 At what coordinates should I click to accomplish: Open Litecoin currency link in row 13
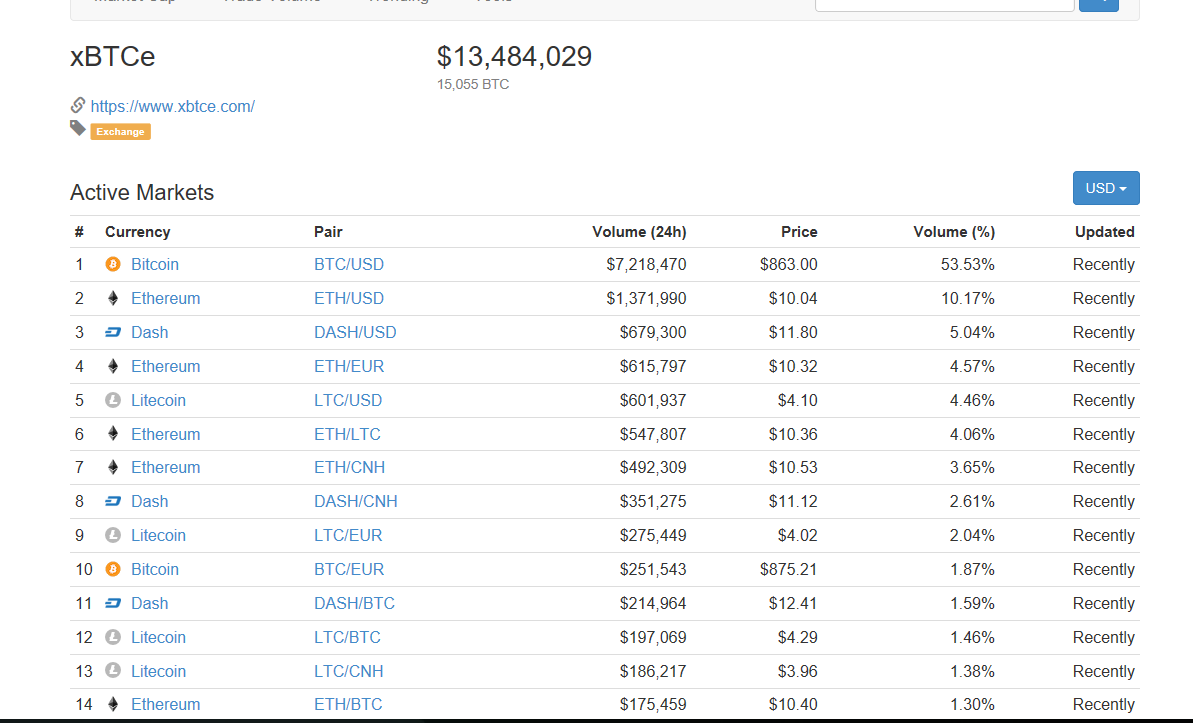(158, 671)
